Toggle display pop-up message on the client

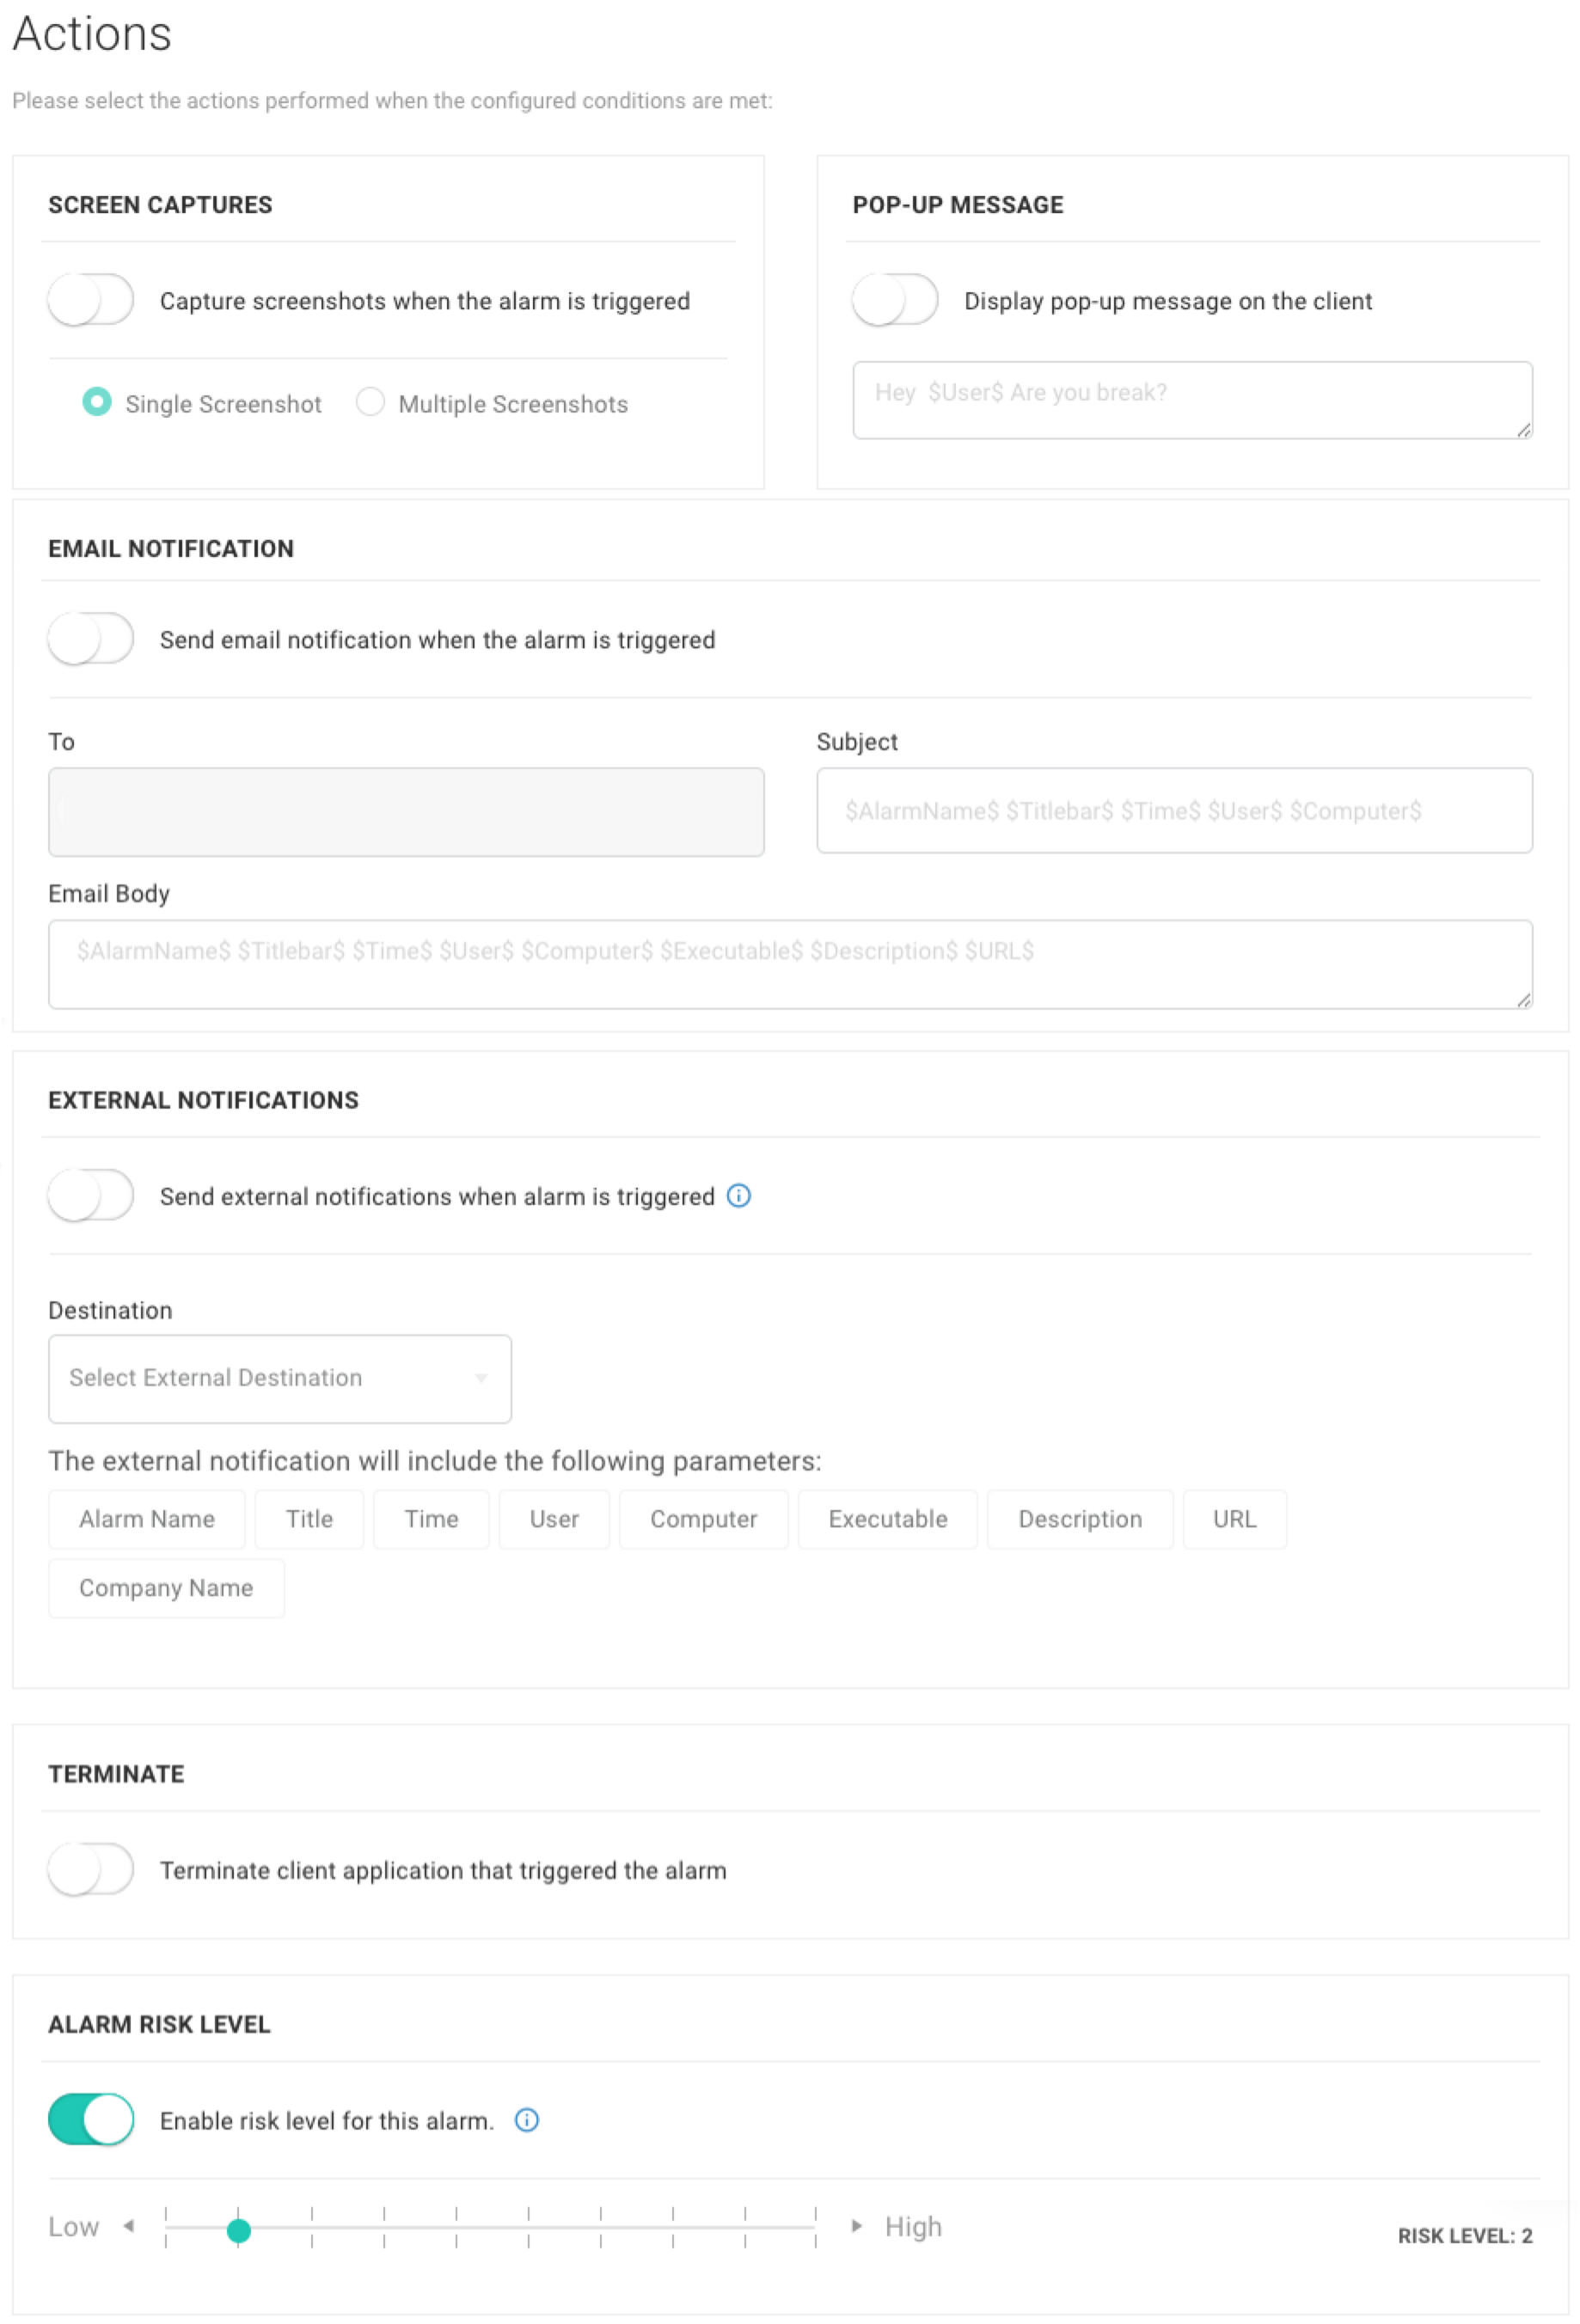894,300
